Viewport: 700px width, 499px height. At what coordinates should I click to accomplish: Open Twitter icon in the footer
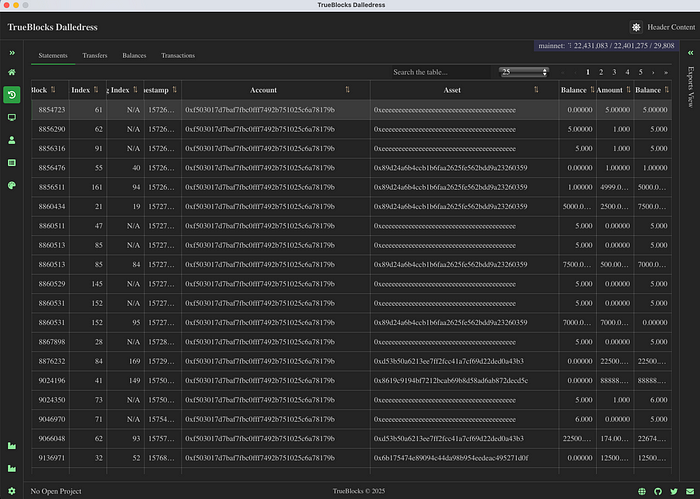click(x=672, y=491)
